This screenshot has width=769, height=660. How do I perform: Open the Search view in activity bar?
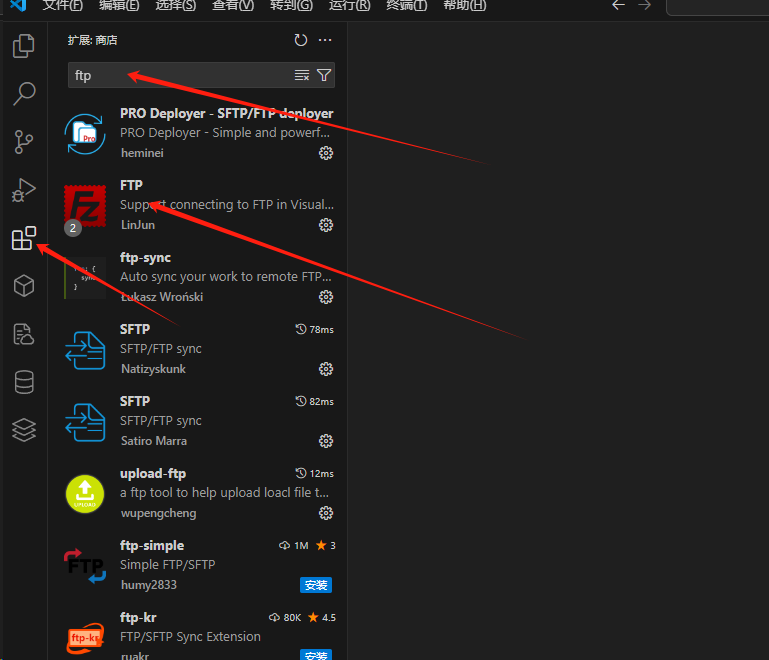click(x=24, y=93)
